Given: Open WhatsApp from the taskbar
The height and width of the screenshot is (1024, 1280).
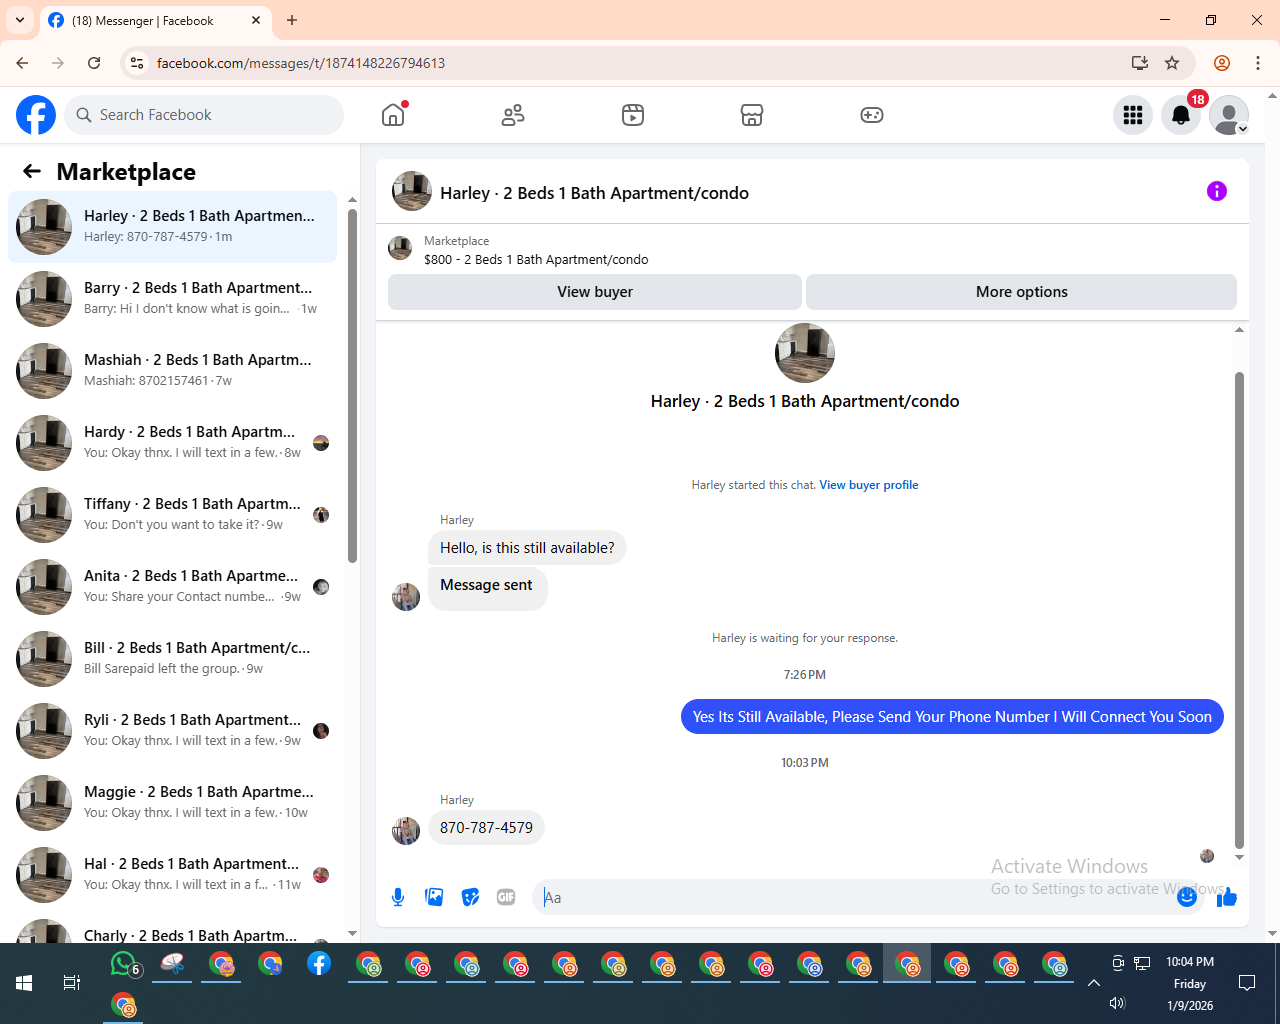Looking at the screenshot, I should [x=122, y=964].
